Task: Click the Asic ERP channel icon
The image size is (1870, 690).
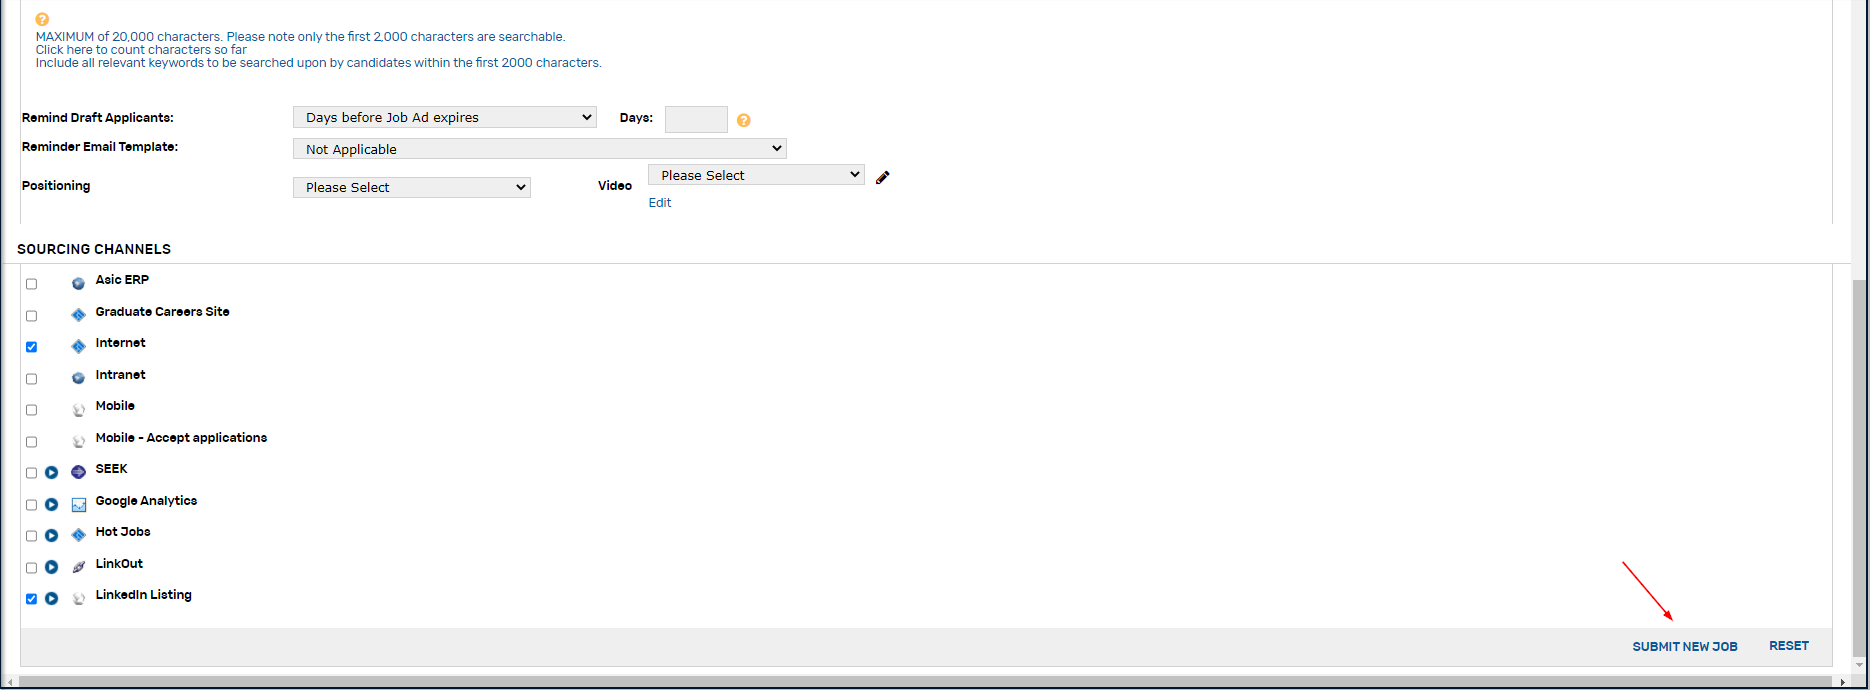Action: (78, 283)
